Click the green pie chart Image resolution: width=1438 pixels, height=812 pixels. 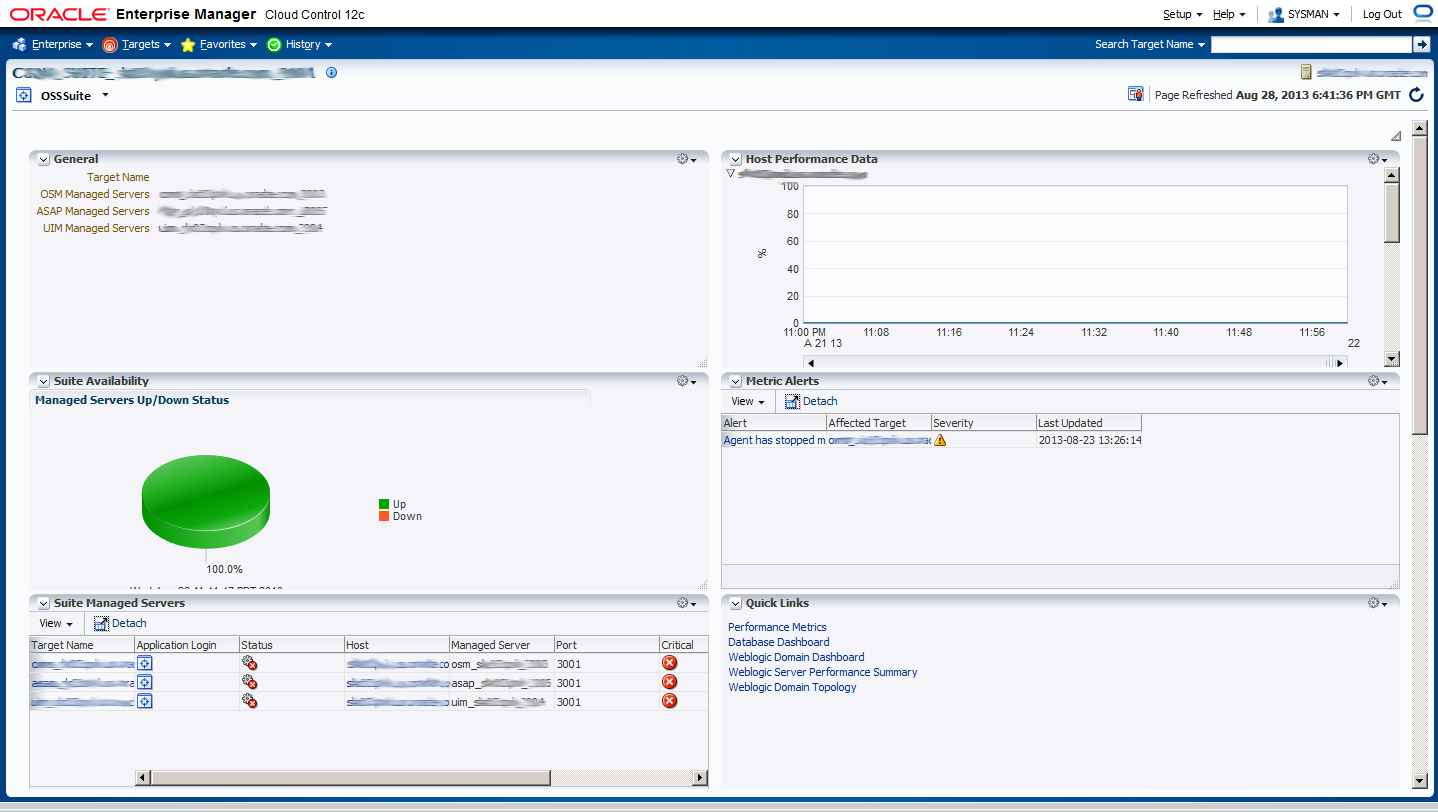point(206,503)
